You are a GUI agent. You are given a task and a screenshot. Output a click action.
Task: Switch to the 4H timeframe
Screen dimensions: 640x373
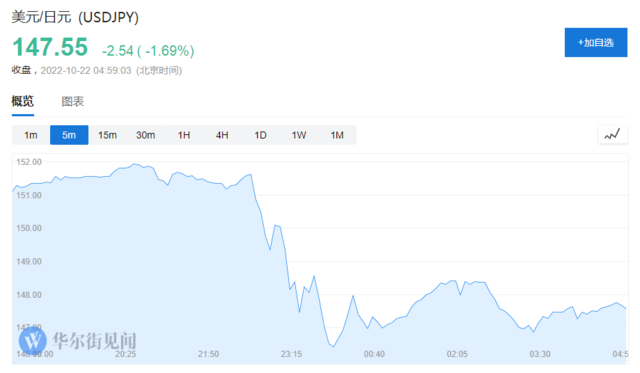click(222, 135)
